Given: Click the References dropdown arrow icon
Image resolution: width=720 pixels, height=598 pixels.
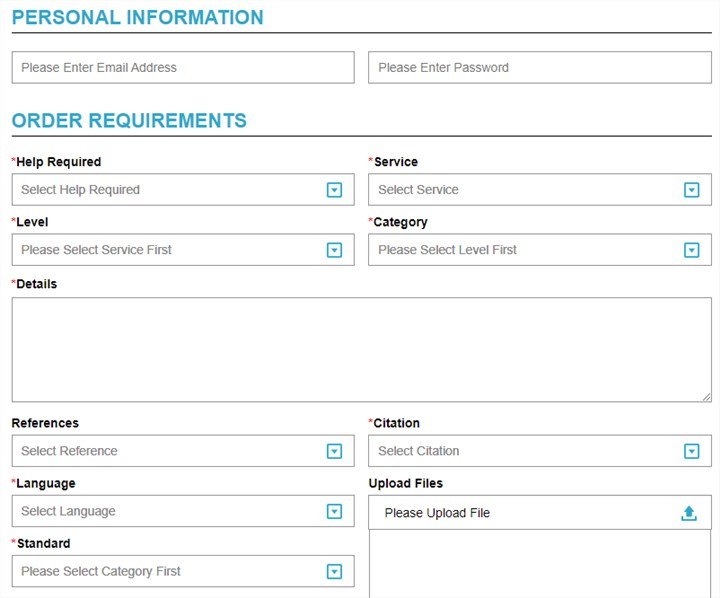Looking at the screenshot, I should tap(334, 451).
